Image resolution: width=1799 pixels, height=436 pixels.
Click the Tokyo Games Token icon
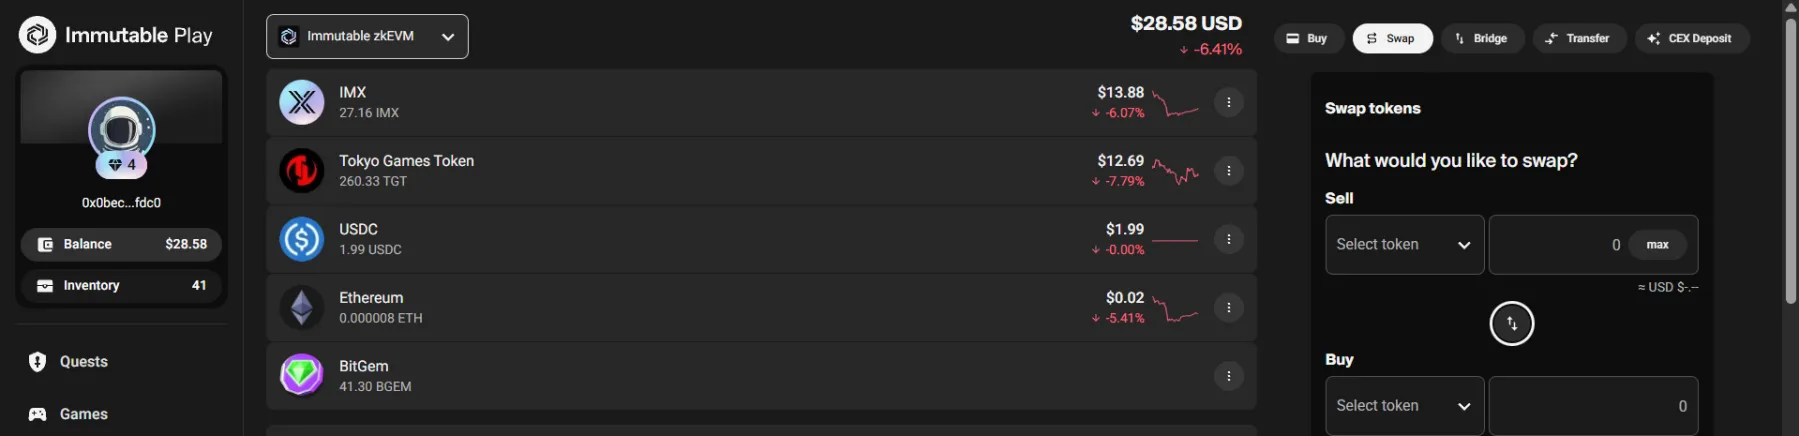click(x=301, y=171)
